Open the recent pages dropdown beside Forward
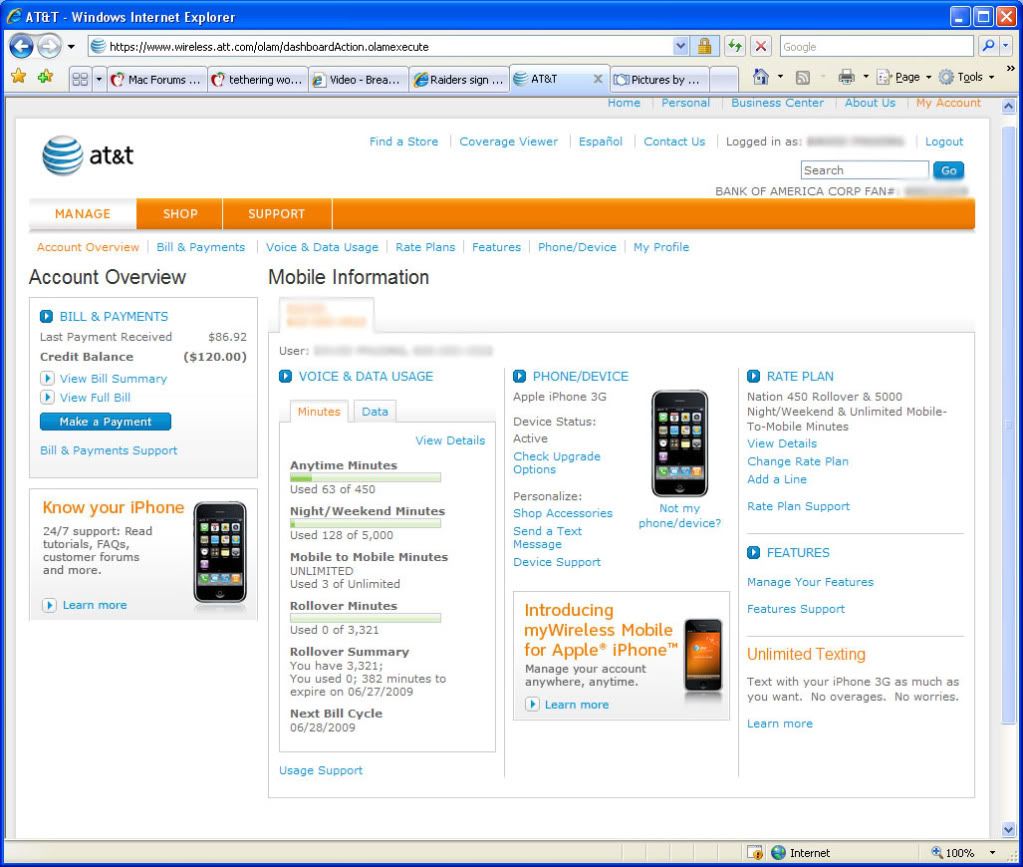Image resolution: width=1023 pixels, height=867 pixels. coord(71,47)
